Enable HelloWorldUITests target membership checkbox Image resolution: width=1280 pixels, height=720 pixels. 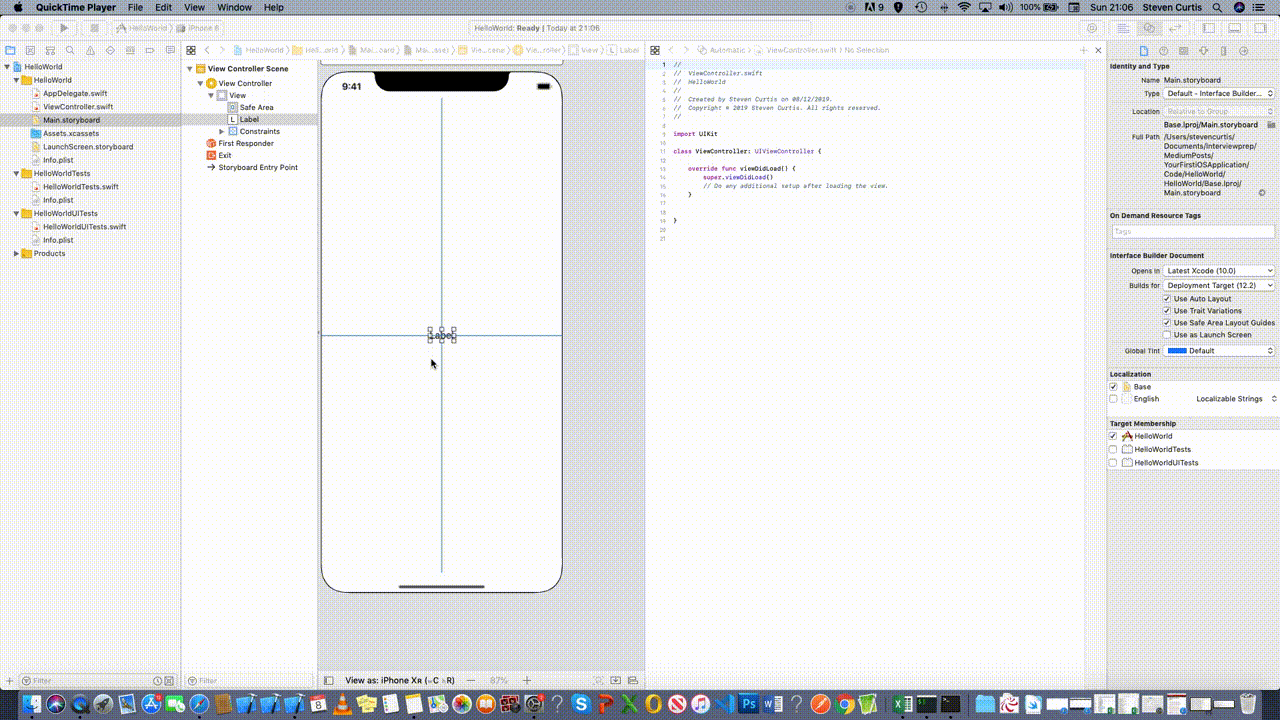(1114, 463)
